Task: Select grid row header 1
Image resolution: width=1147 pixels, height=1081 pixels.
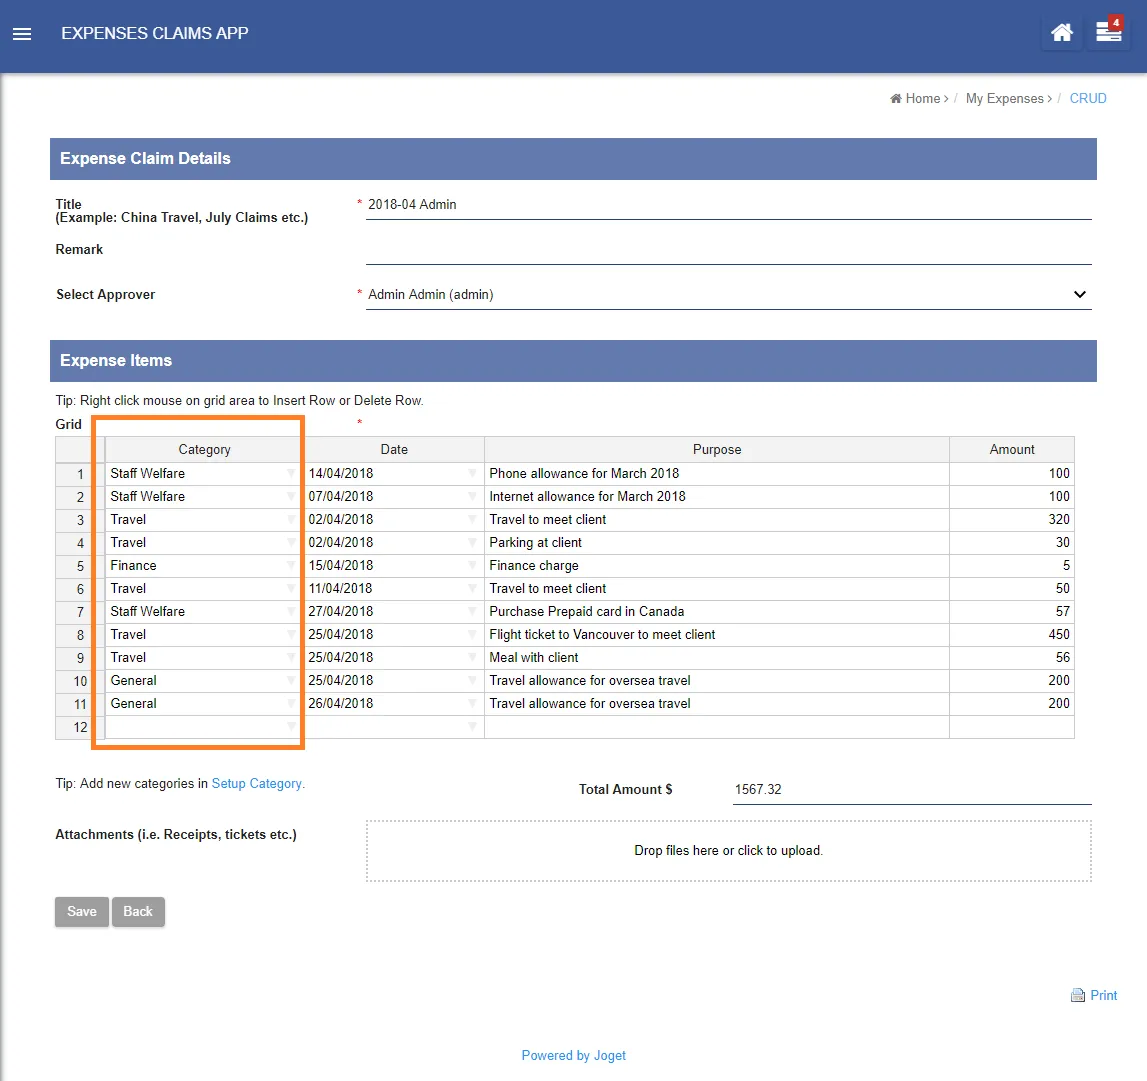Action: [x=80, y=474]
